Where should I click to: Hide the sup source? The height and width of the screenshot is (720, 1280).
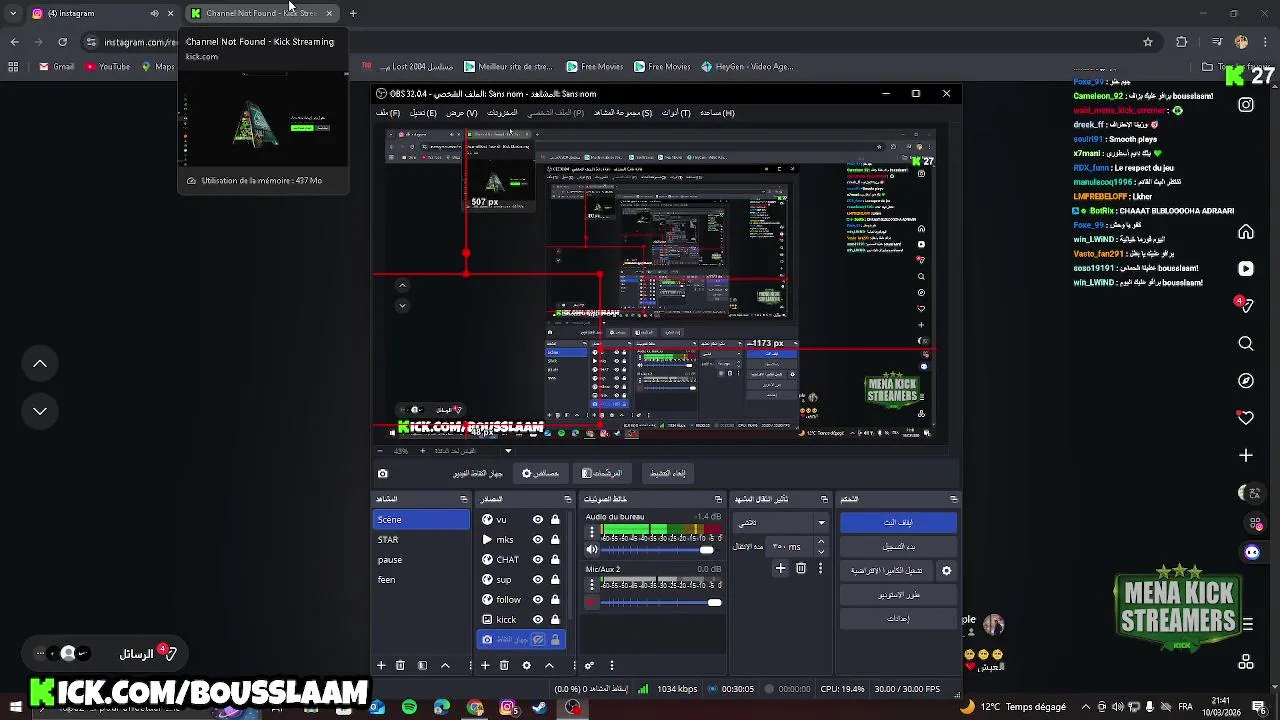(x=538, y=580)
